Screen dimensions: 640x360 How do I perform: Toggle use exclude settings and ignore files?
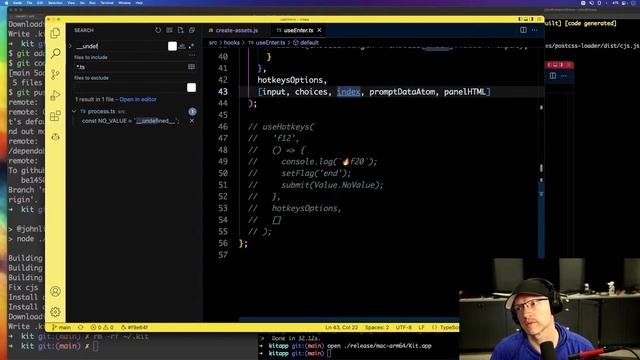point(191,87)
